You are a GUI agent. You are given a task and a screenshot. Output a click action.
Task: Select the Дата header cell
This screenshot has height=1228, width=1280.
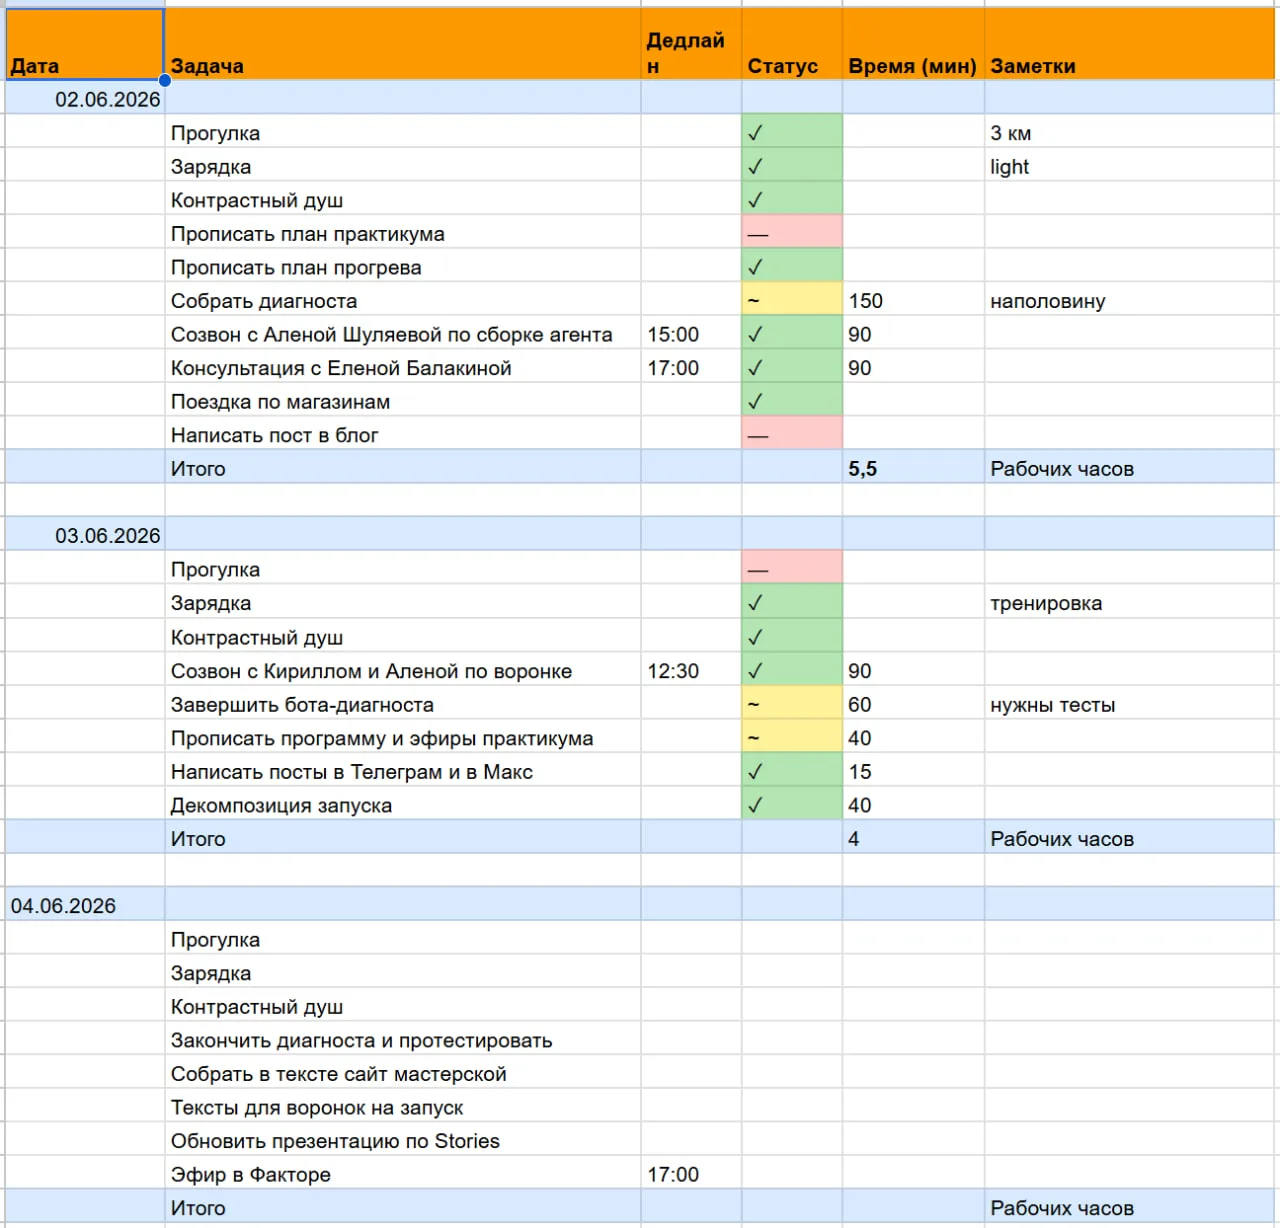tap(84, 44)
